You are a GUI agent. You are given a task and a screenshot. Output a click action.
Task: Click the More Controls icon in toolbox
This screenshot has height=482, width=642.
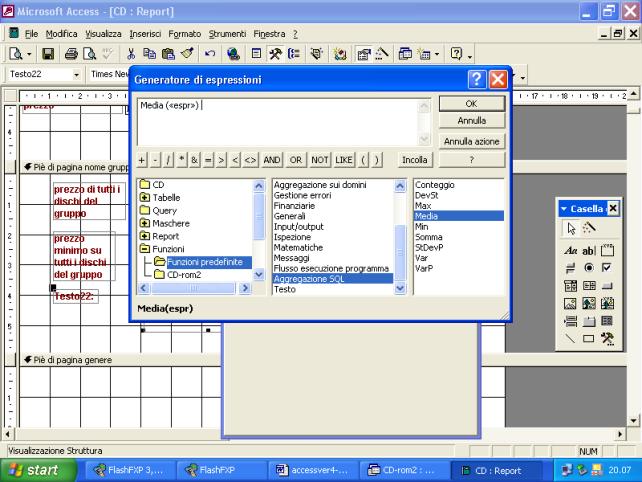click(607, 338)
